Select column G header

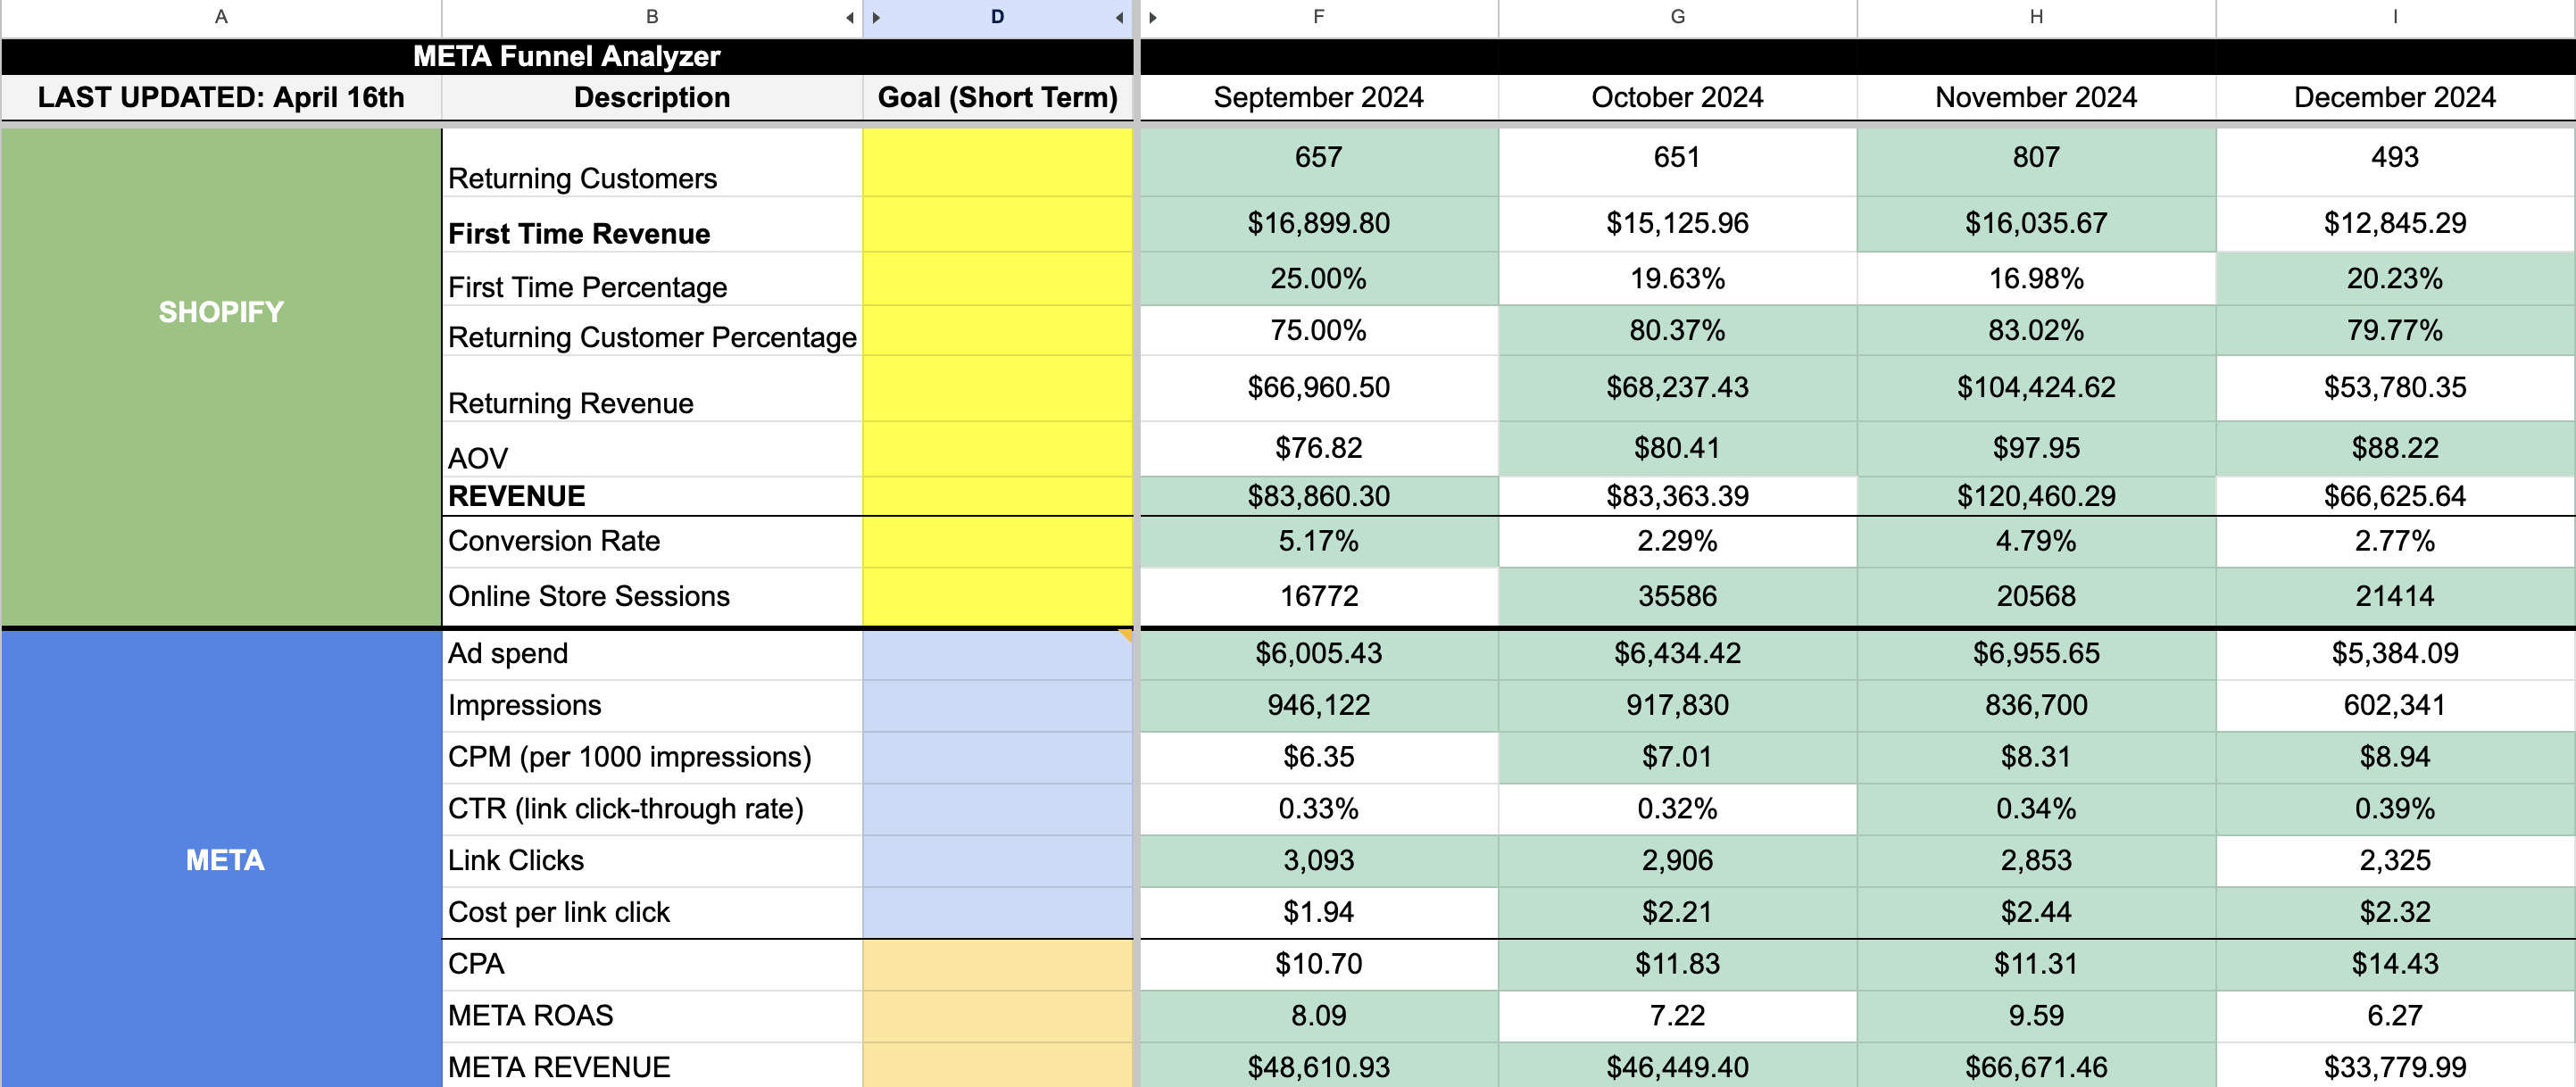[x=1677, y=17]
